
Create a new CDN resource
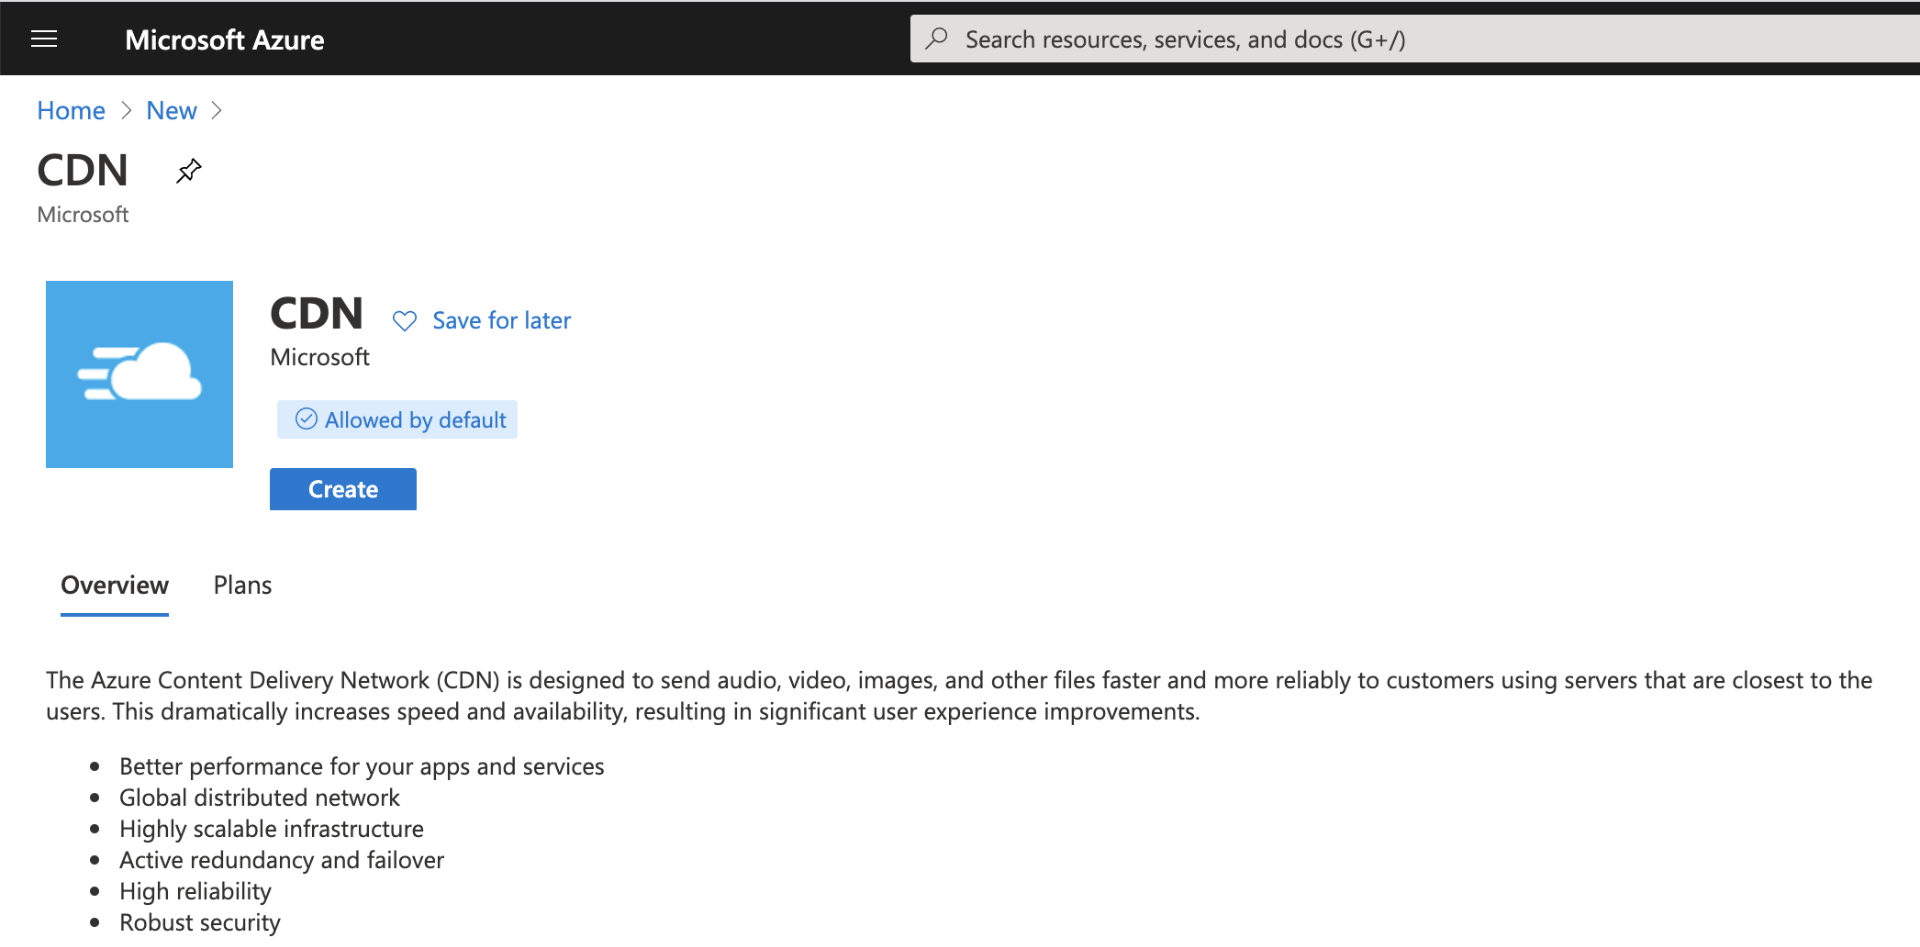click(343, 489)
